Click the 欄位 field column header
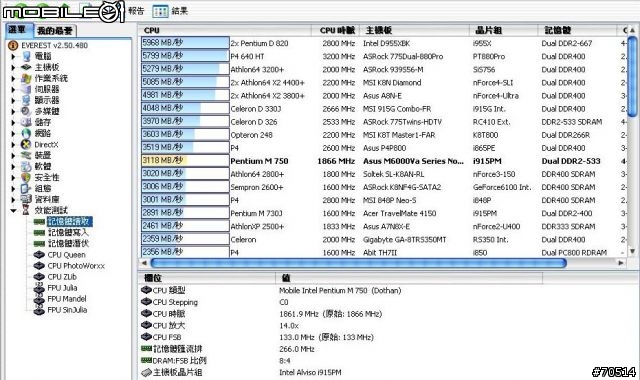 207,278
